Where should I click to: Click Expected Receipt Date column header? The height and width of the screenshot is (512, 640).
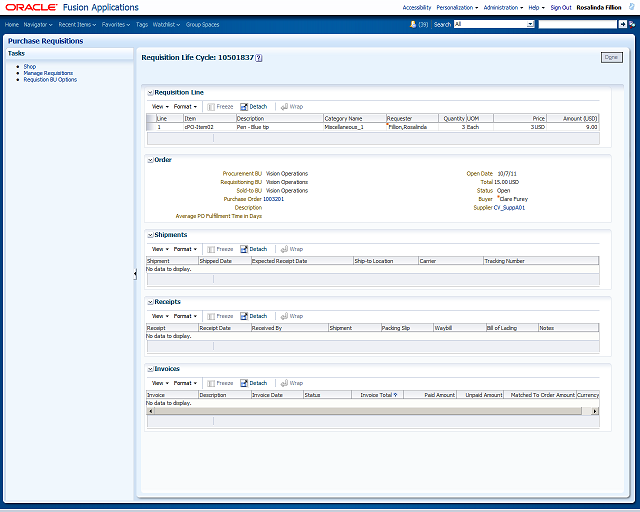(302, 261)
